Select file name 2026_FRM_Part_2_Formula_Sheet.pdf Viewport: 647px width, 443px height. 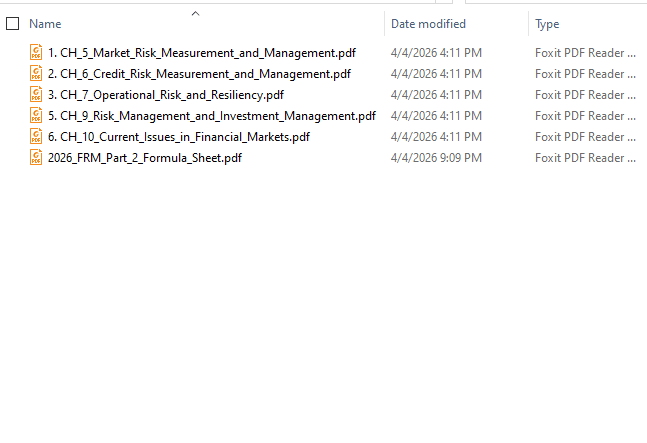point(144,157)
